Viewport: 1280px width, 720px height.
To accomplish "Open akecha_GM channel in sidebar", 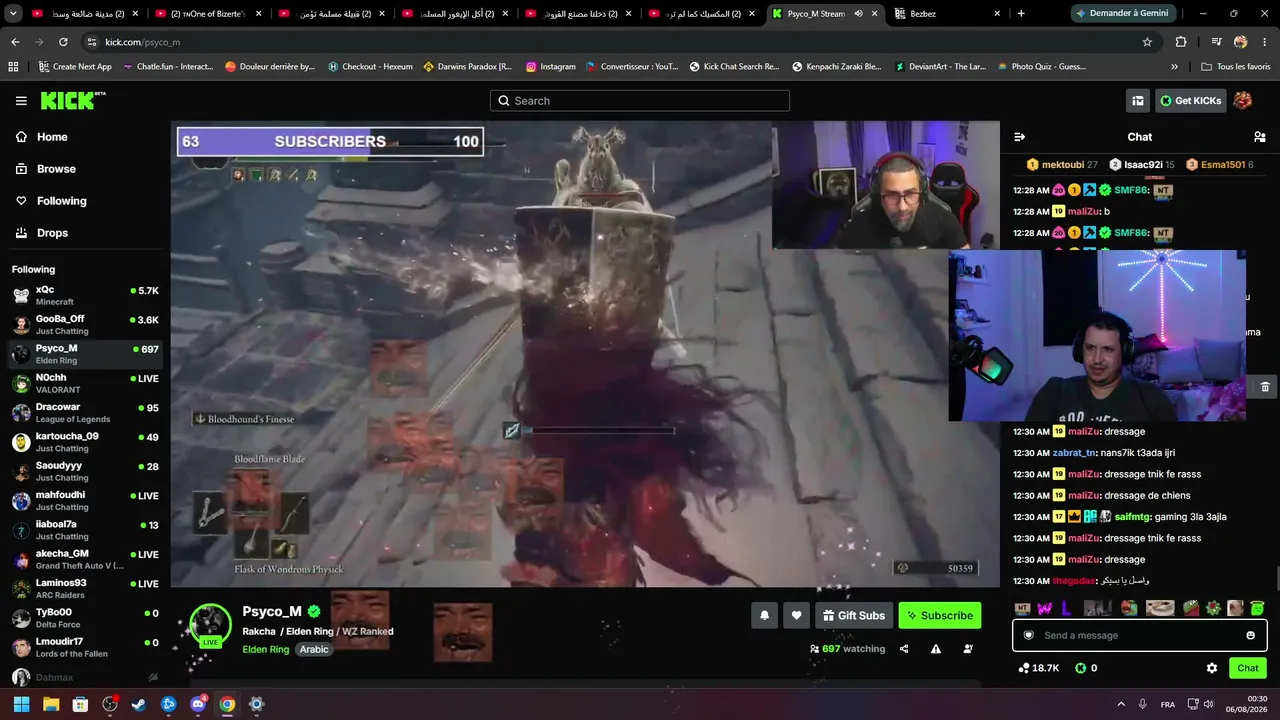I will pos(85,559).
